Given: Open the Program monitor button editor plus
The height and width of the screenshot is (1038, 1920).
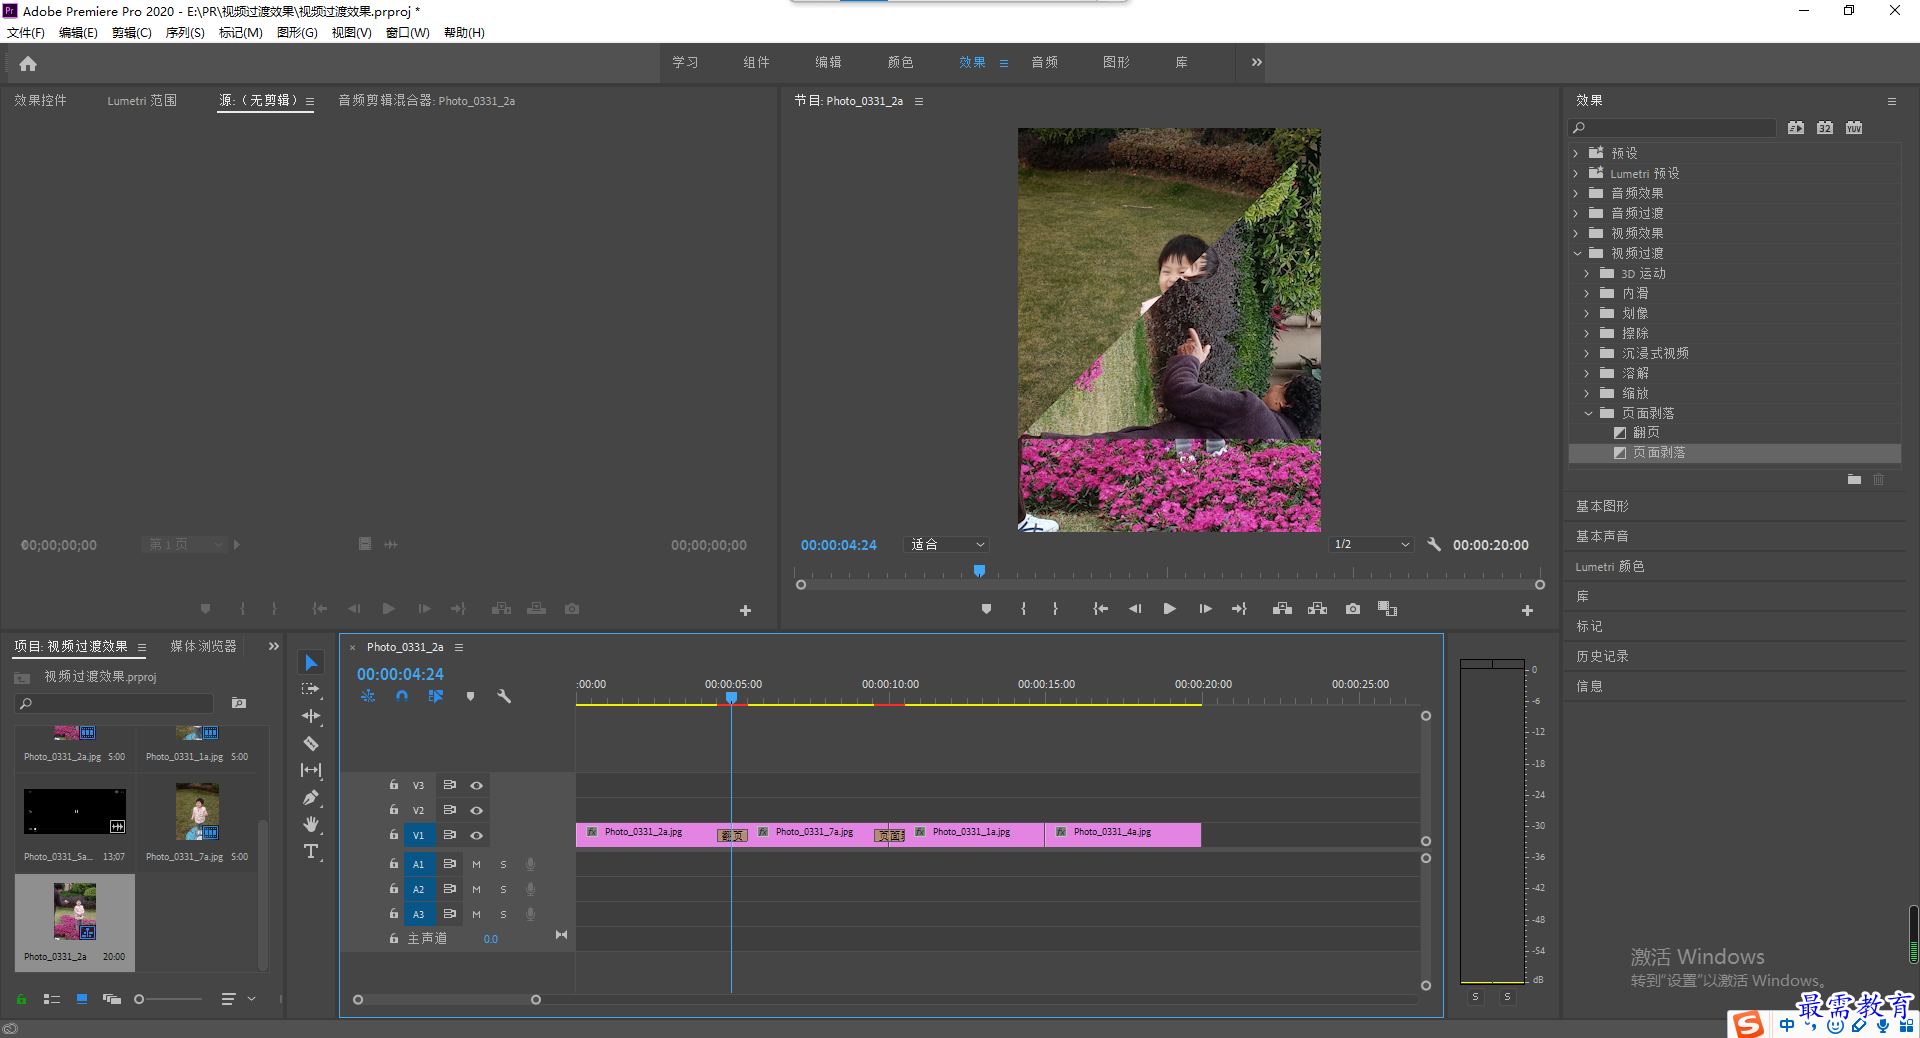Looking at the screenshot, I should click(1527, 610).
